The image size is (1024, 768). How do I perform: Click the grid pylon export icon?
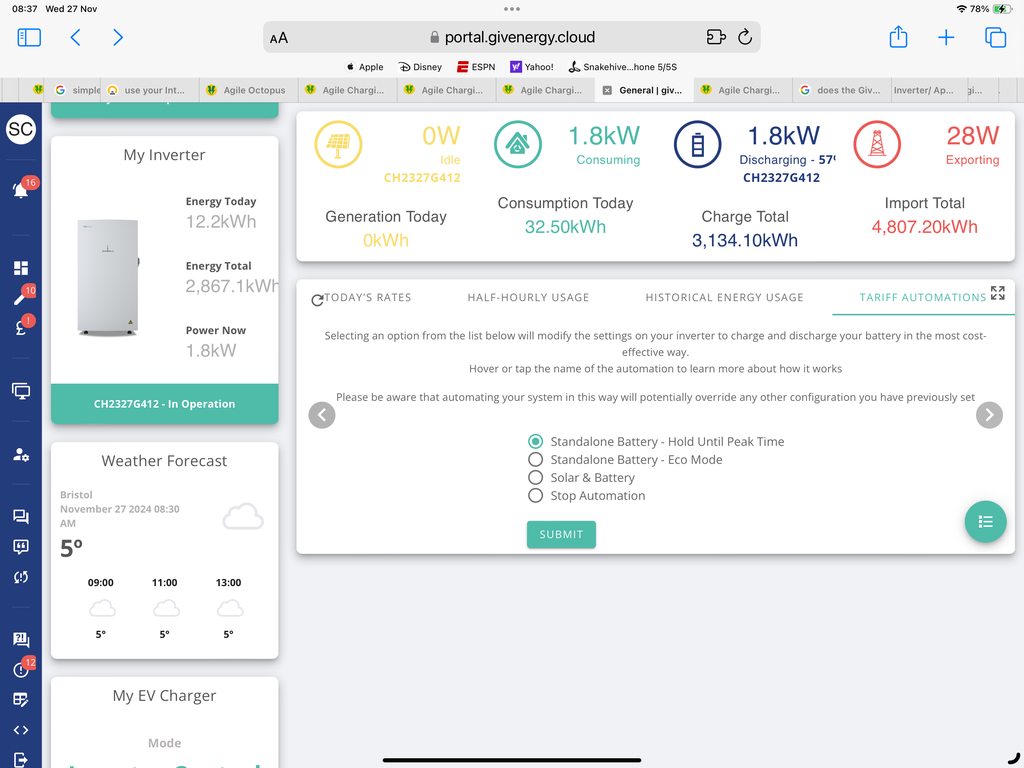pyautogui.click(x=877, y=144)
